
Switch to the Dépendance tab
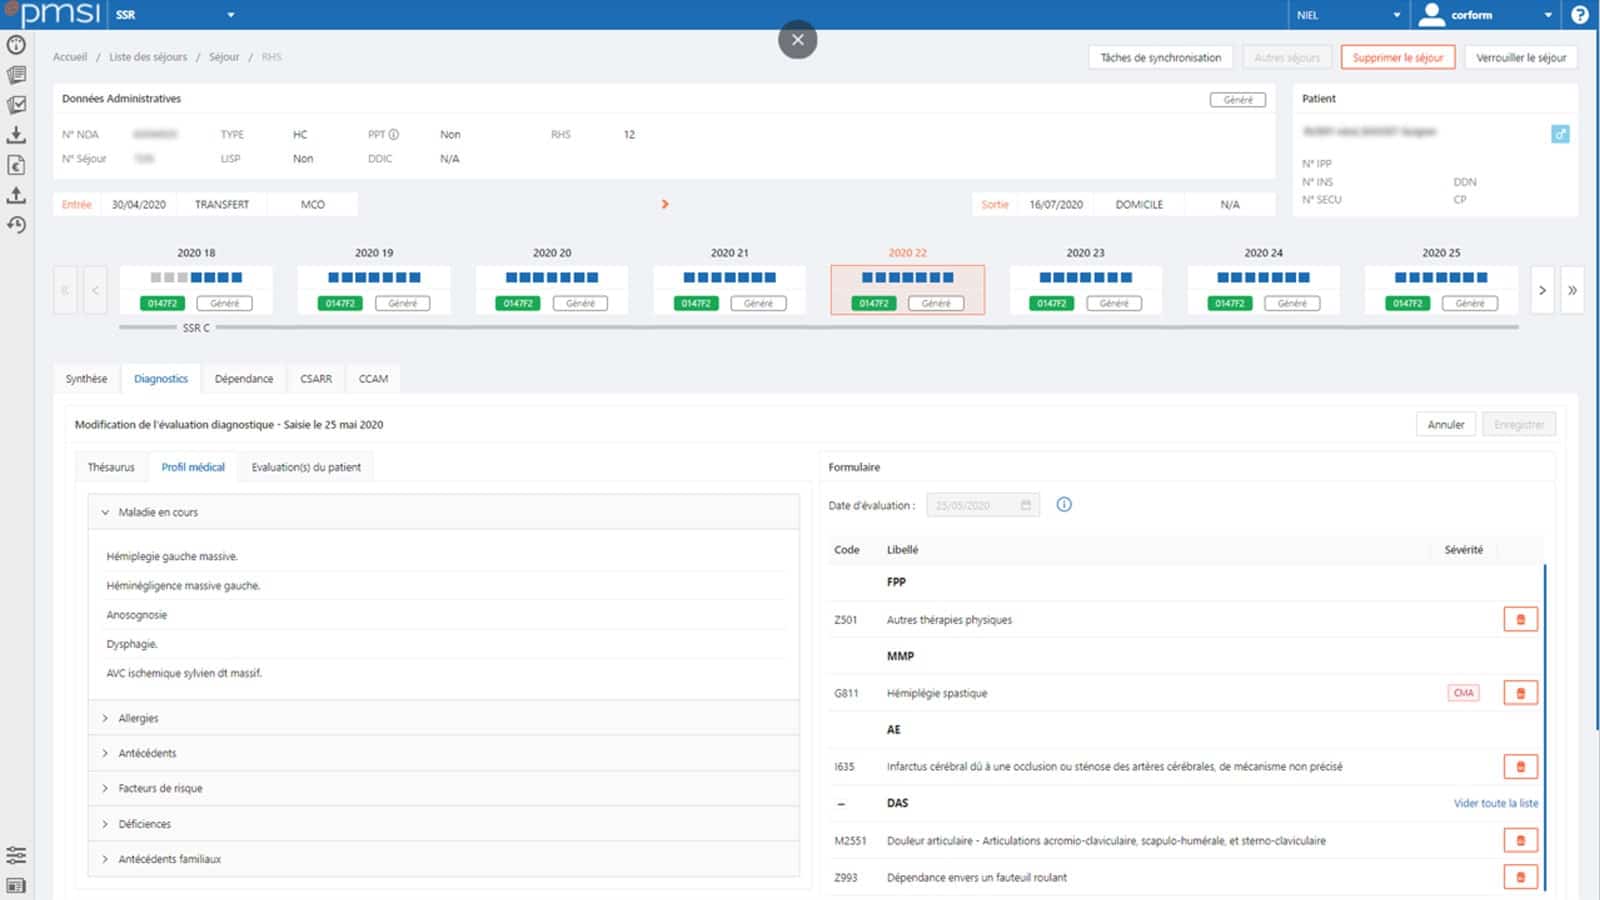point(244,379)
